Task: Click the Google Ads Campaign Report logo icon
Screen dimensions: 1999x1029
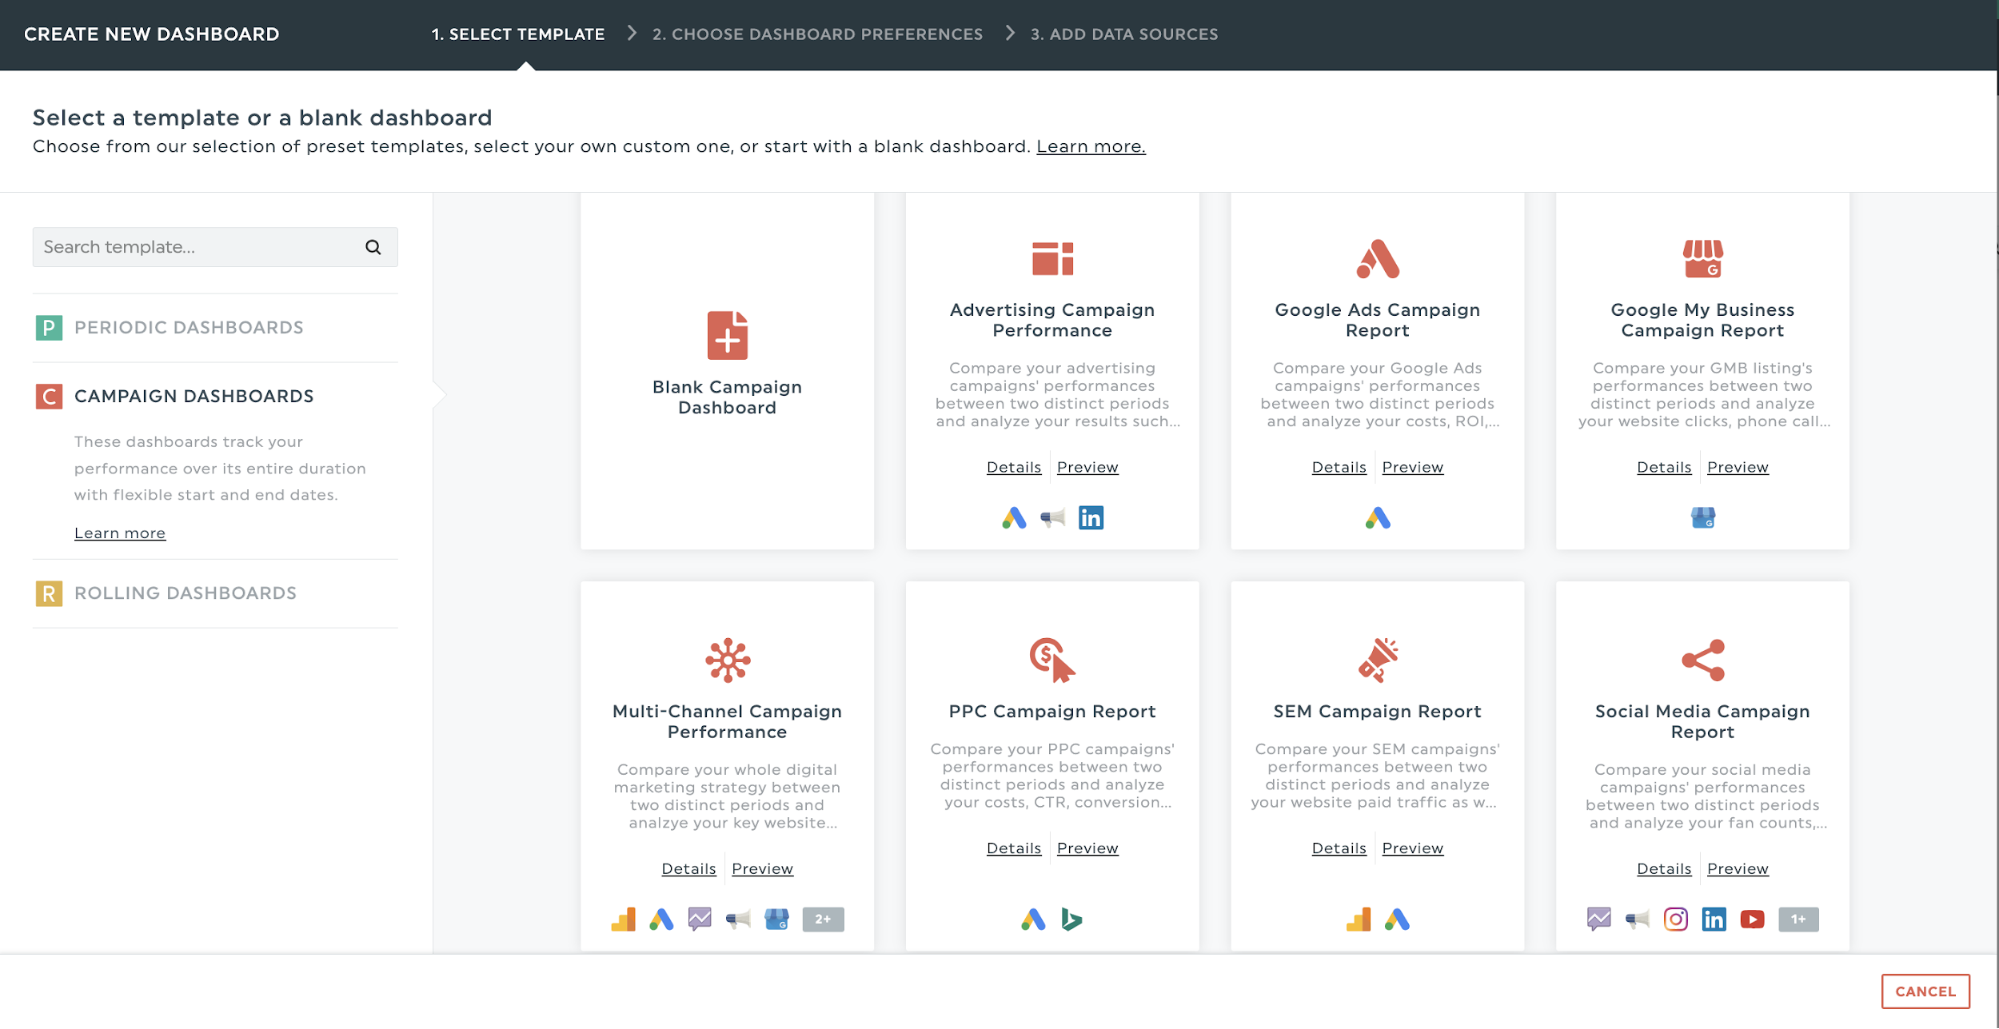Action: (x=1377, y=259)
